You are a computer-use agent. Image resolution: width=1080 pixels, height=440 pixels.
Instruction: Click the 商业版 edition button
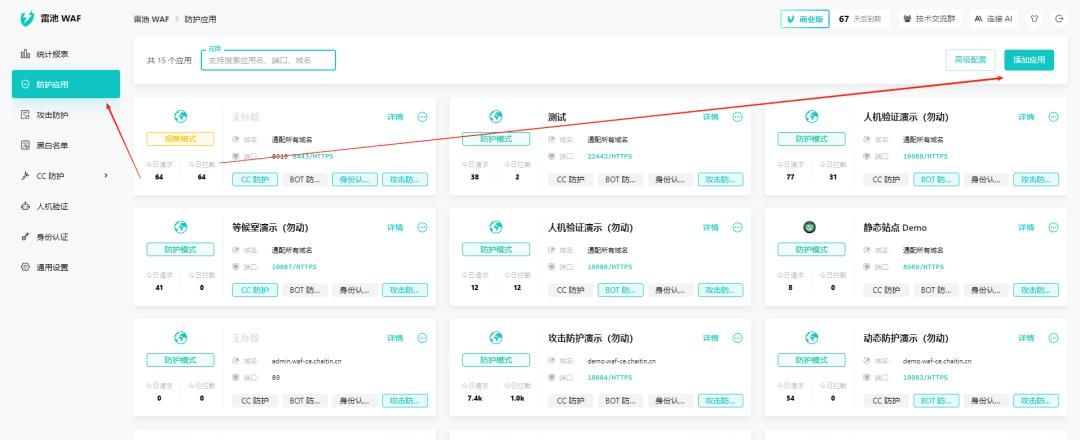pyautogui.click(x=804, y=19)
